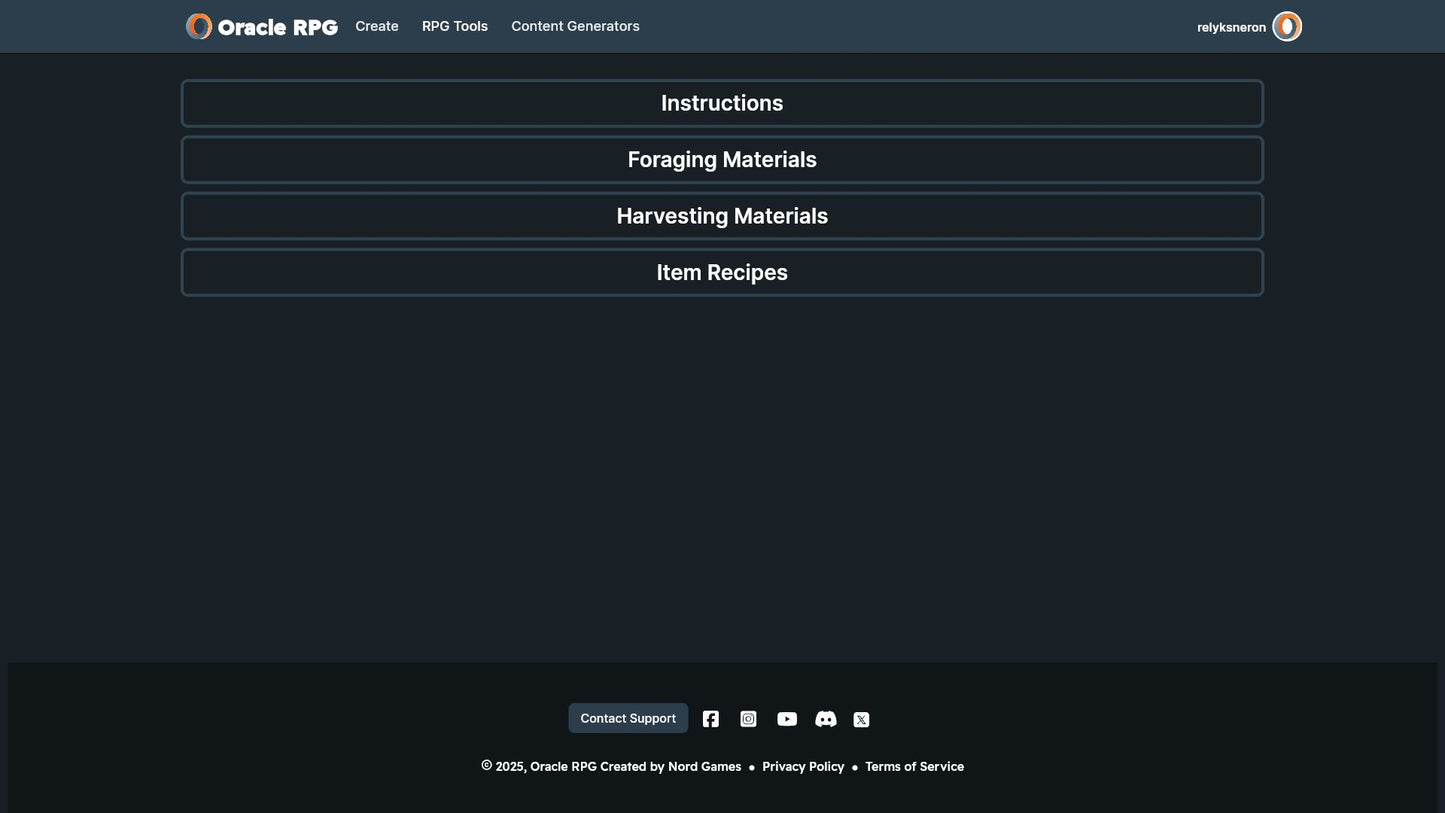
Task: Open the Content Generators menu
Action: pos(575,26)
